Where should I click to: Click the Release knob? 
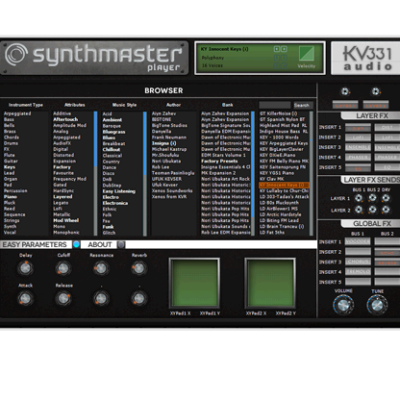(x=63, y=298)
